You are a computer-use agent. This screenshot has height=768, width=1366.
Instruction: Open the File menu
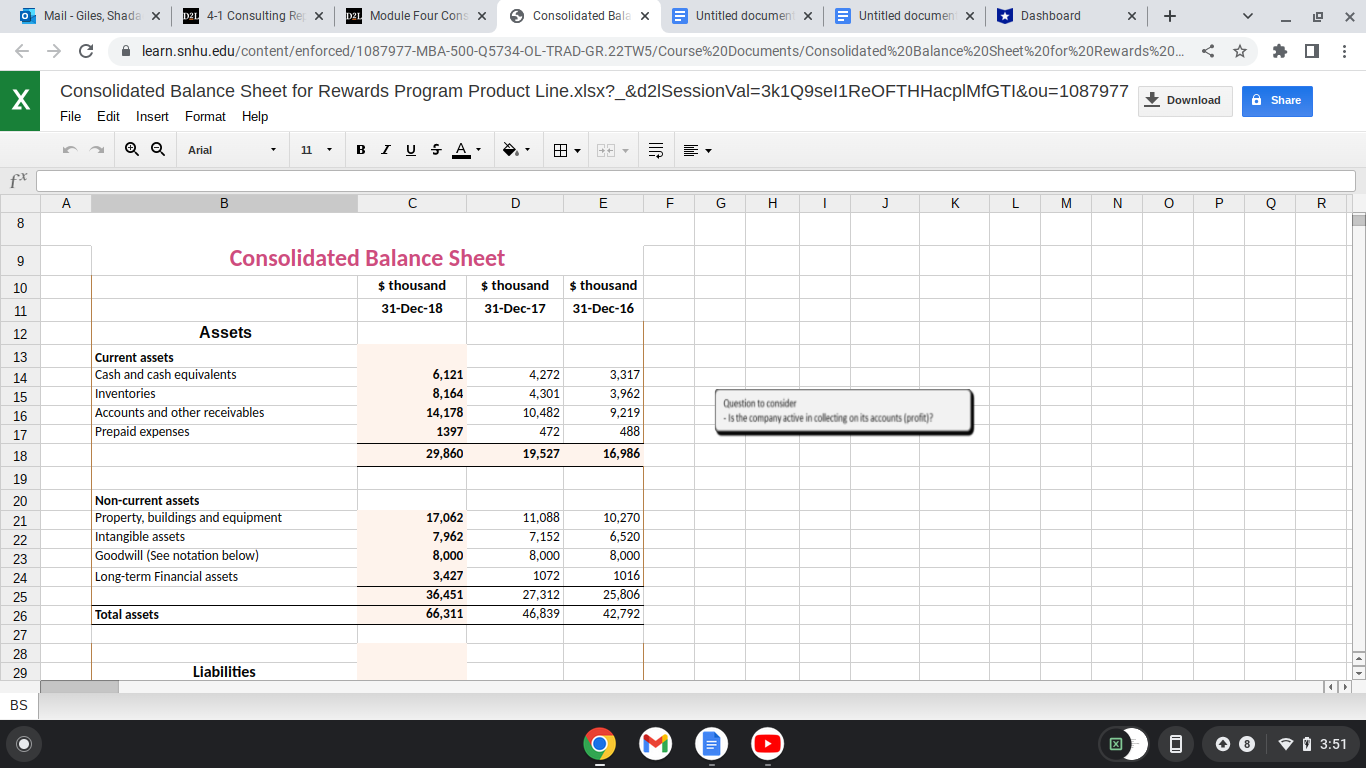pos(70,116)
